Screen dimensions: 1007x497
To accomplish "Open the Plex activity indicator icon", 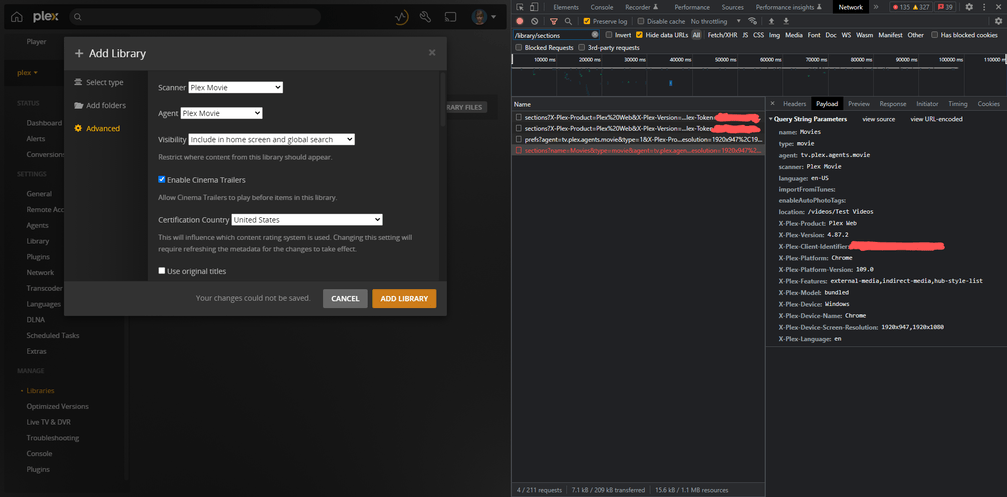I will 401,17.
